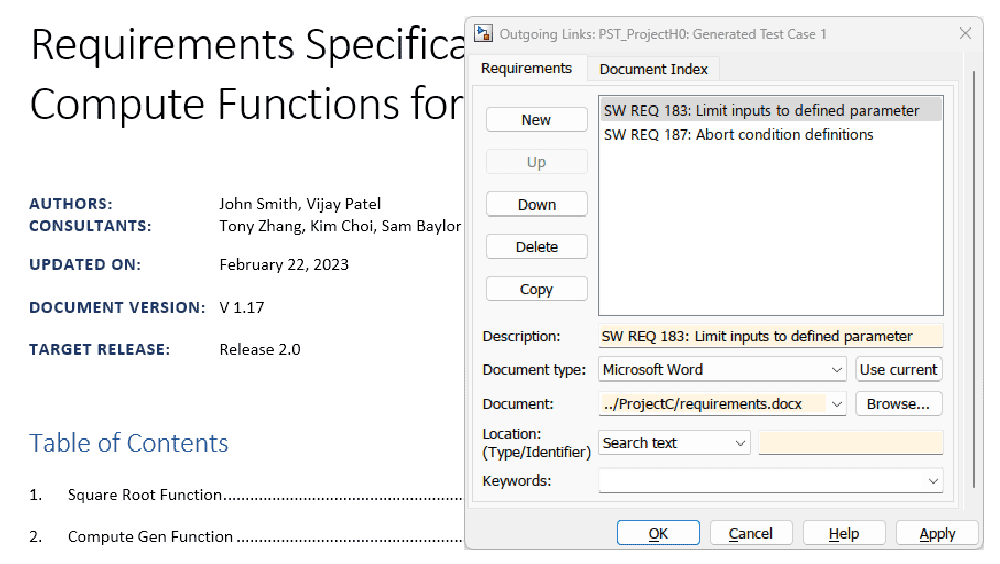Click the Outgoing Links dialog title icon
Viewport: 1000px width, 564px height.
(484, 34)
